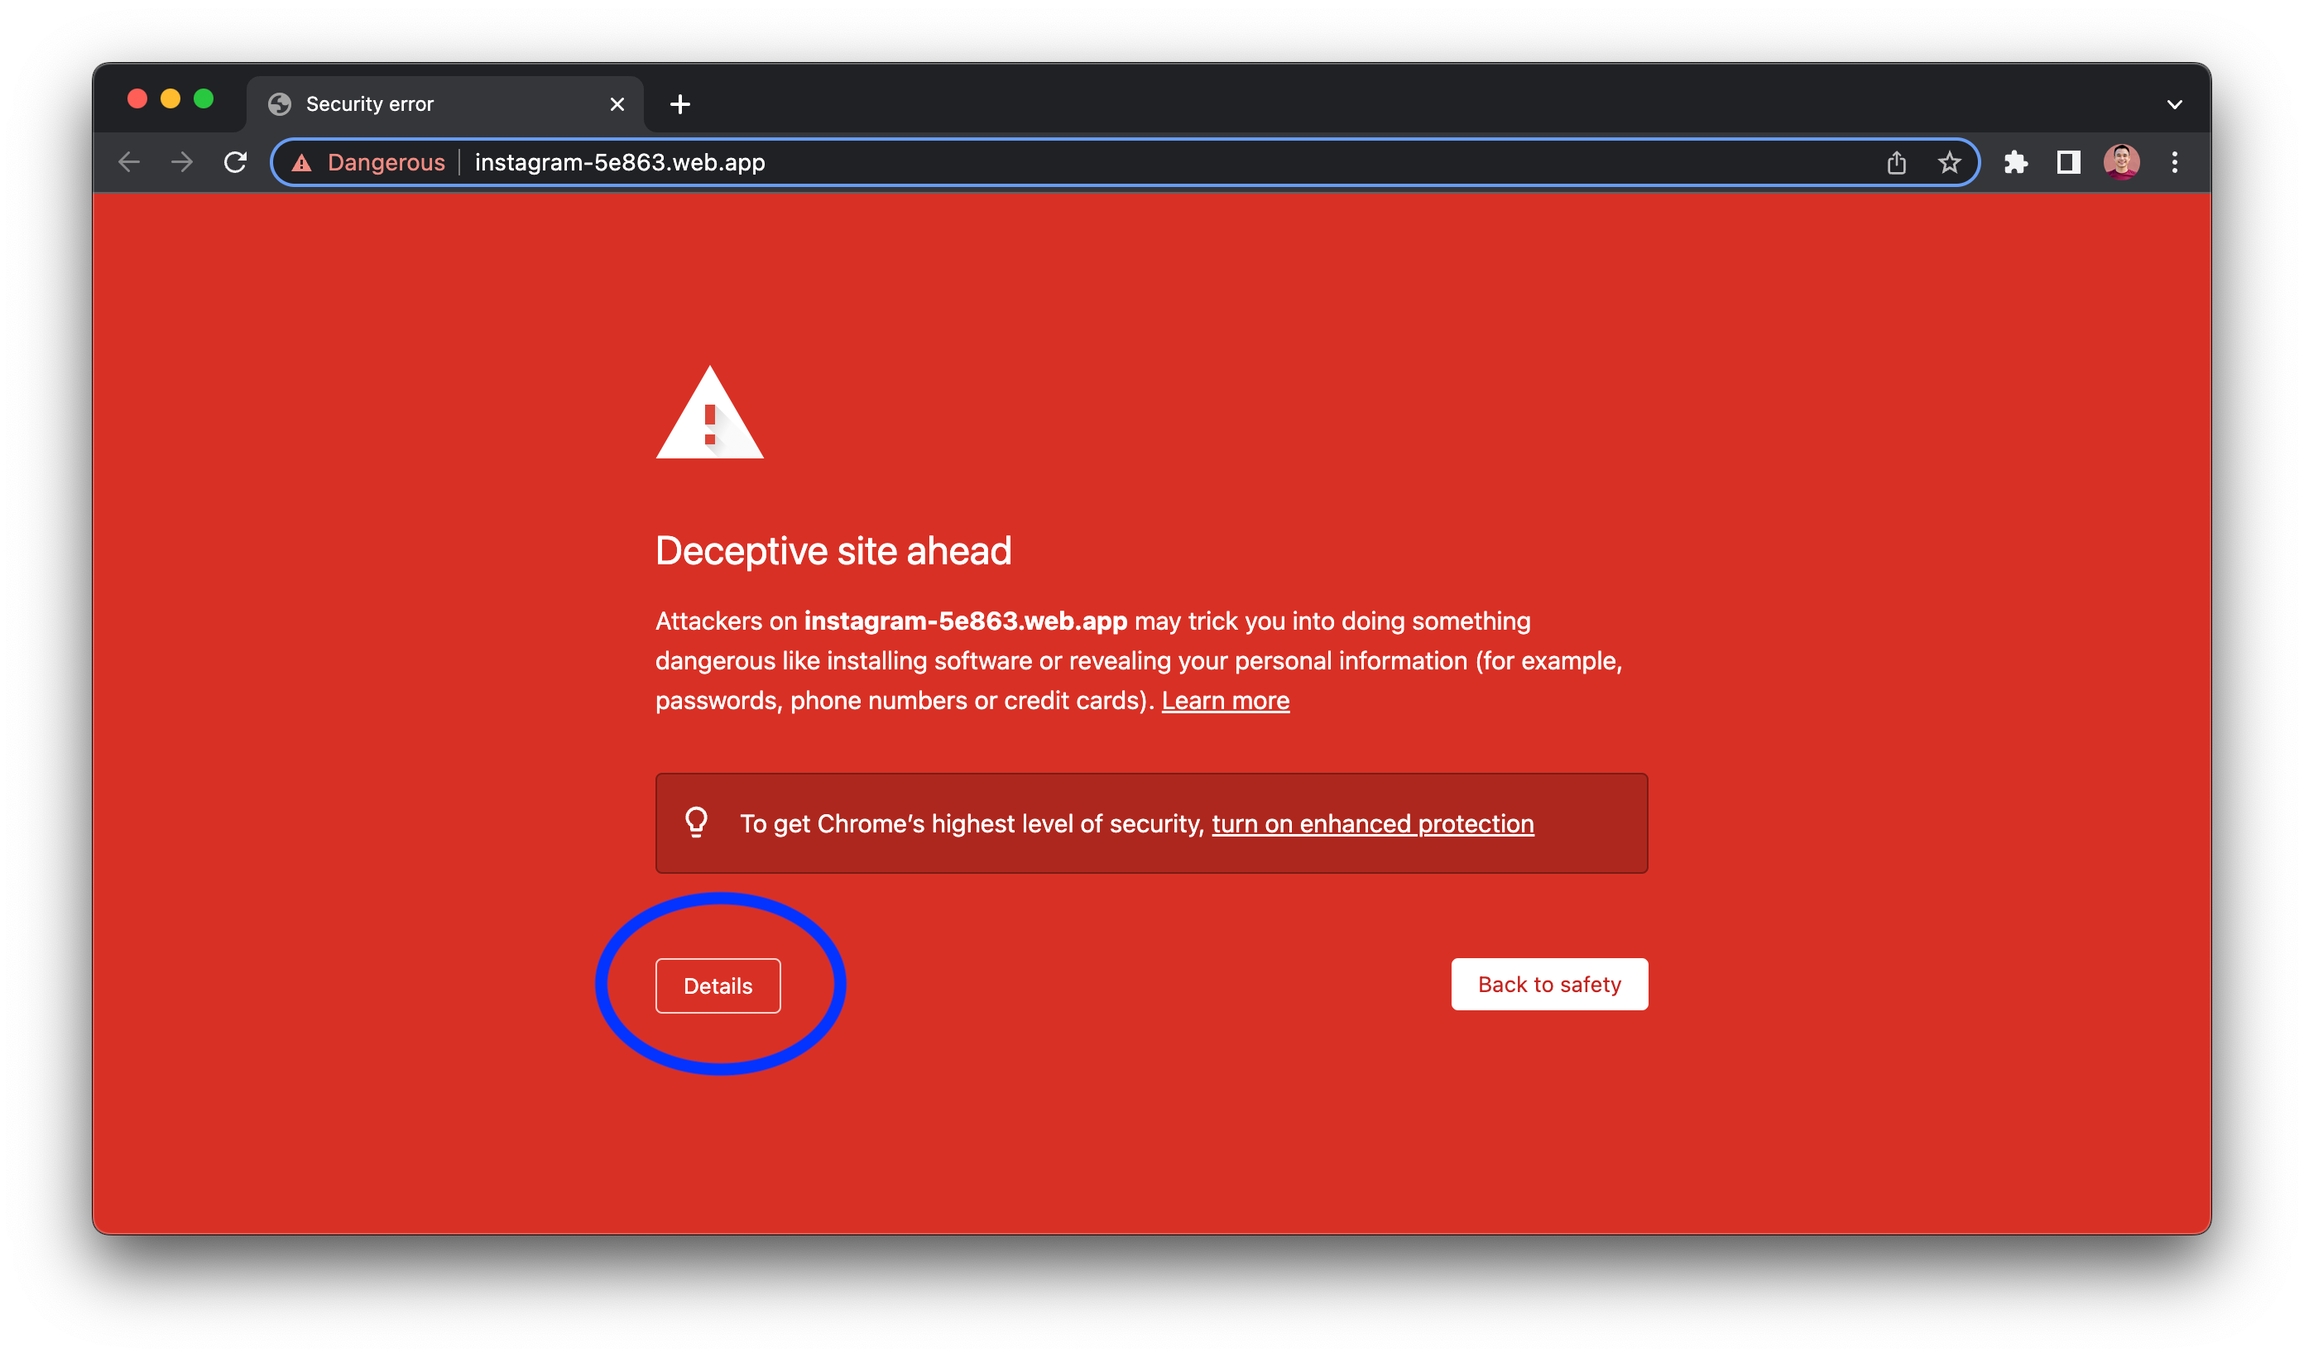Open the Learn more link

tap(1225, 701)
